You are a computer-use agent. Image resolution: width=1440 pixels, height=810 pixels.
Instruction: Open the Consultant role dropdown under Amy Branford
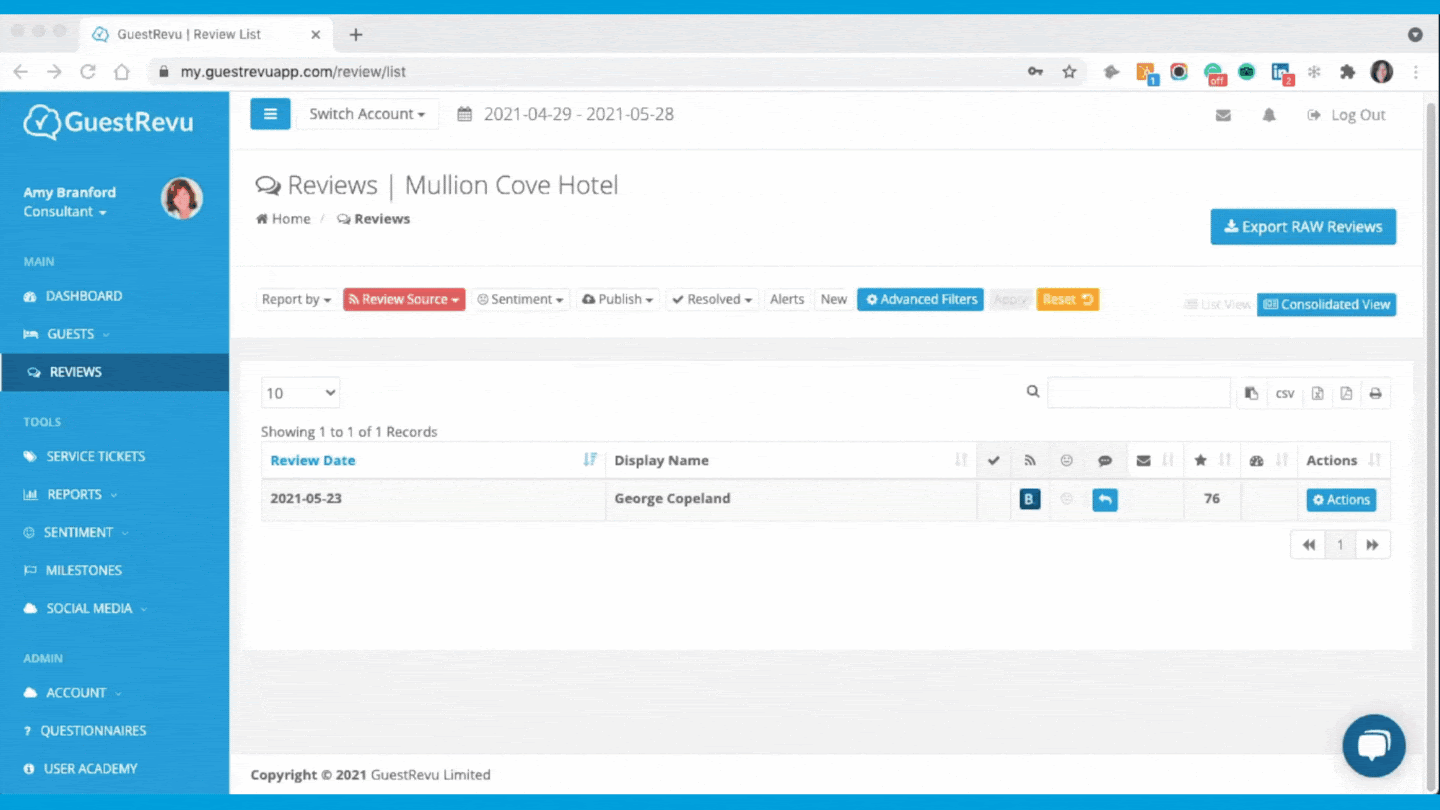tap(65, 212)
